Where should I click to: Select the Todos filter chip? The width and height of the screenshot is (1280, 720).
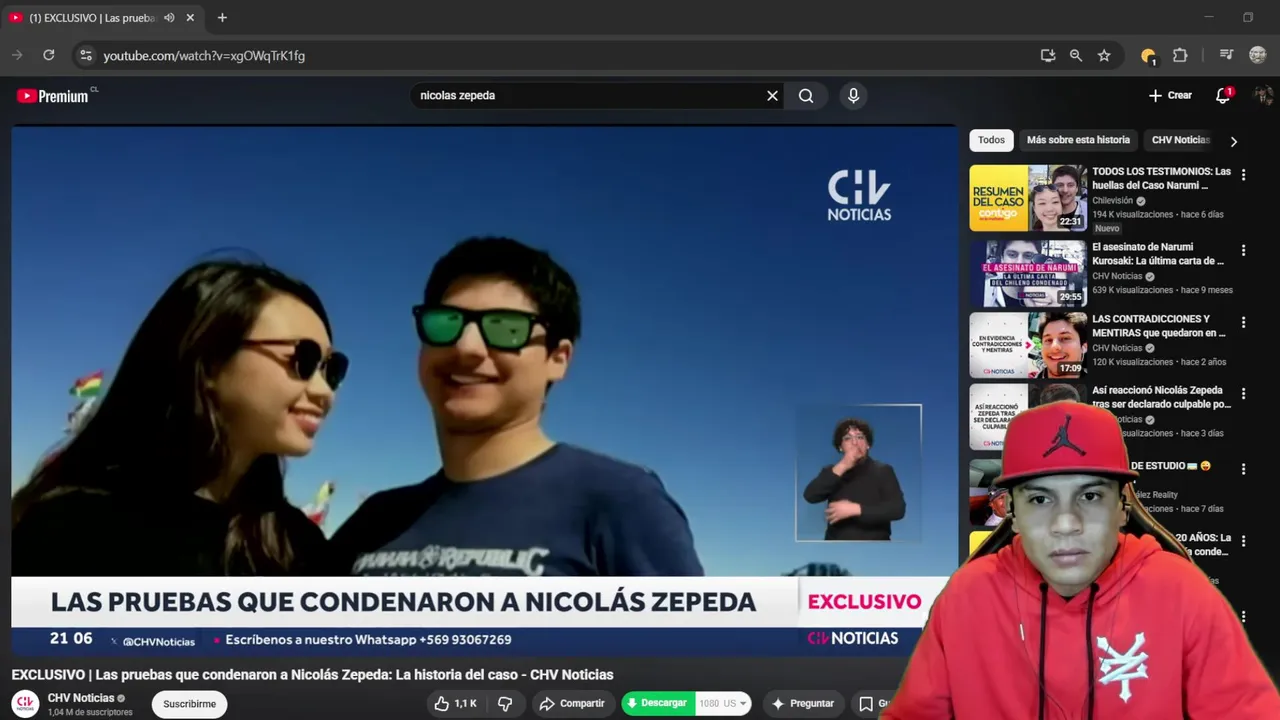pyautogui.click(x=991, y=140)
